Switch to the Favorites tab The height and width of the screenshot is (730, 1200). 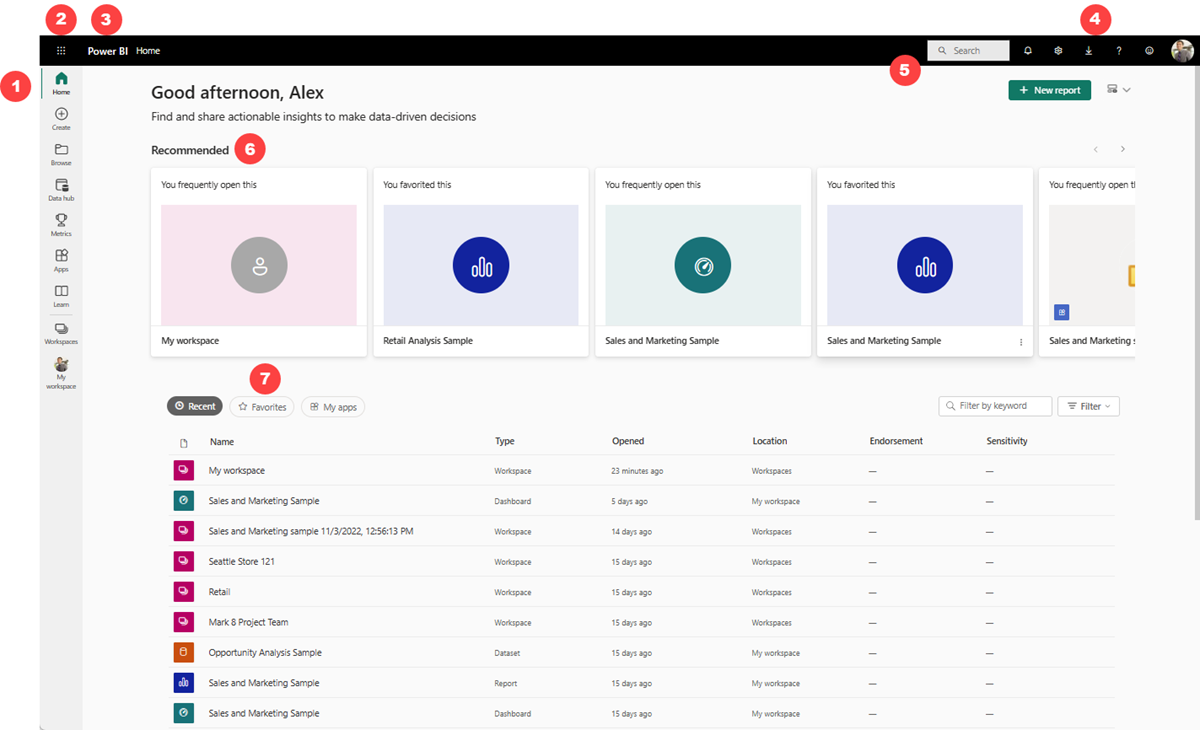[262, 407]
